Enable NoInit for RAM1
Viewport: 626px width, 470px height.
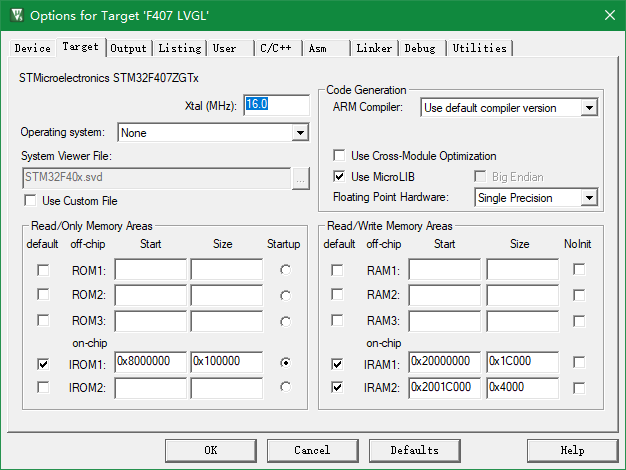point(579,270)
